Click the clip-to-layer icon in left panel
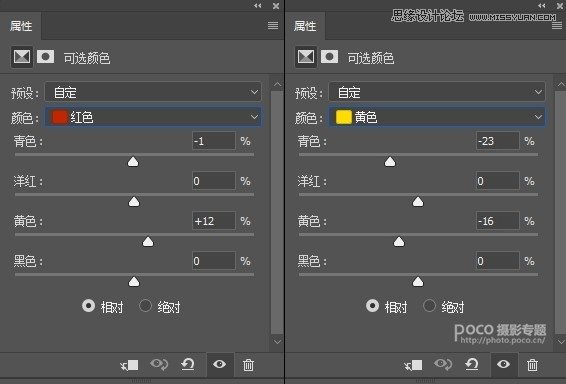Screen dimensions: 566x384 tap(129, 365)
